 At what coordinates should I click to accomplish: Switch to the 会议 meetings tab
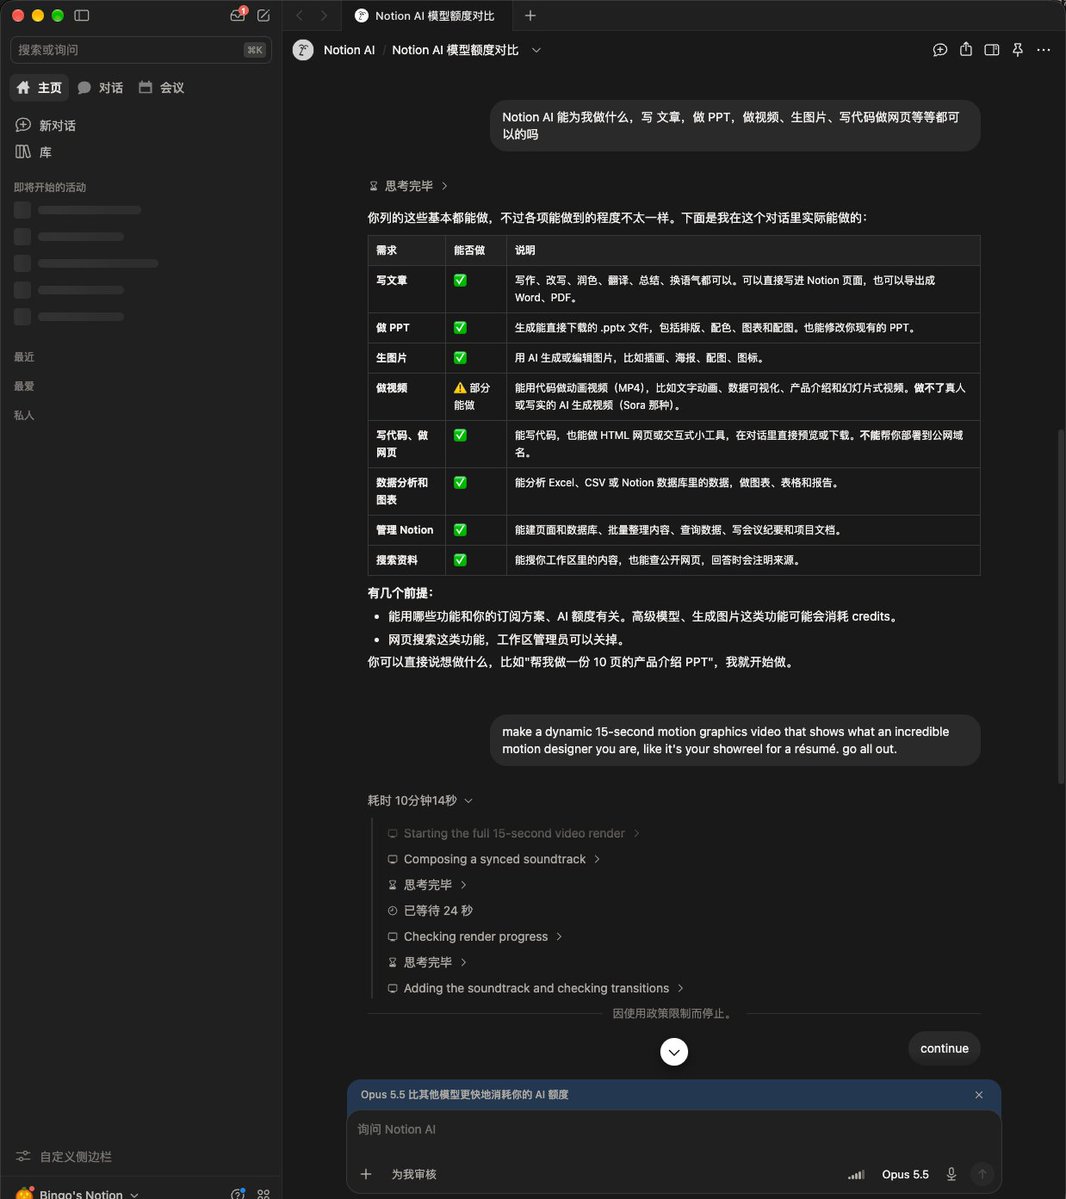pos(161,87)
